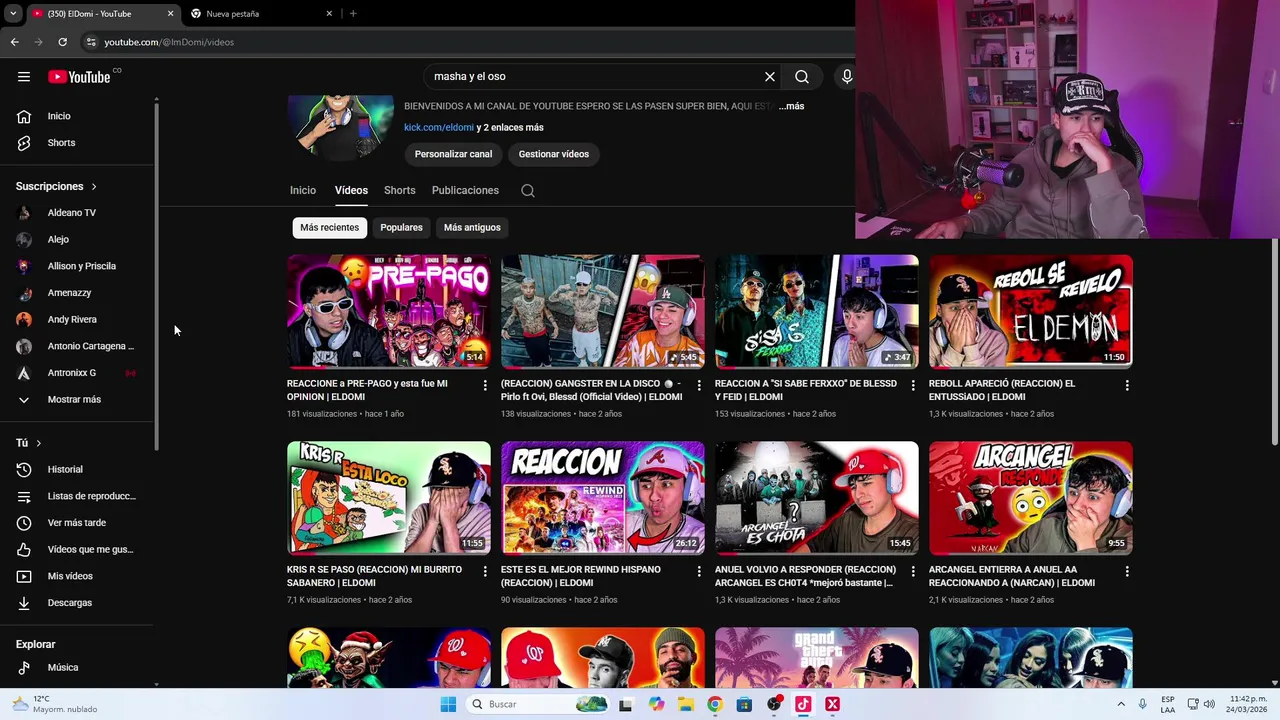The height and width of the screenshot is (720, 1280).
Task: Open the ARCANGEL RESPONDE video thumbnail
Action: tap(1031, 498)
